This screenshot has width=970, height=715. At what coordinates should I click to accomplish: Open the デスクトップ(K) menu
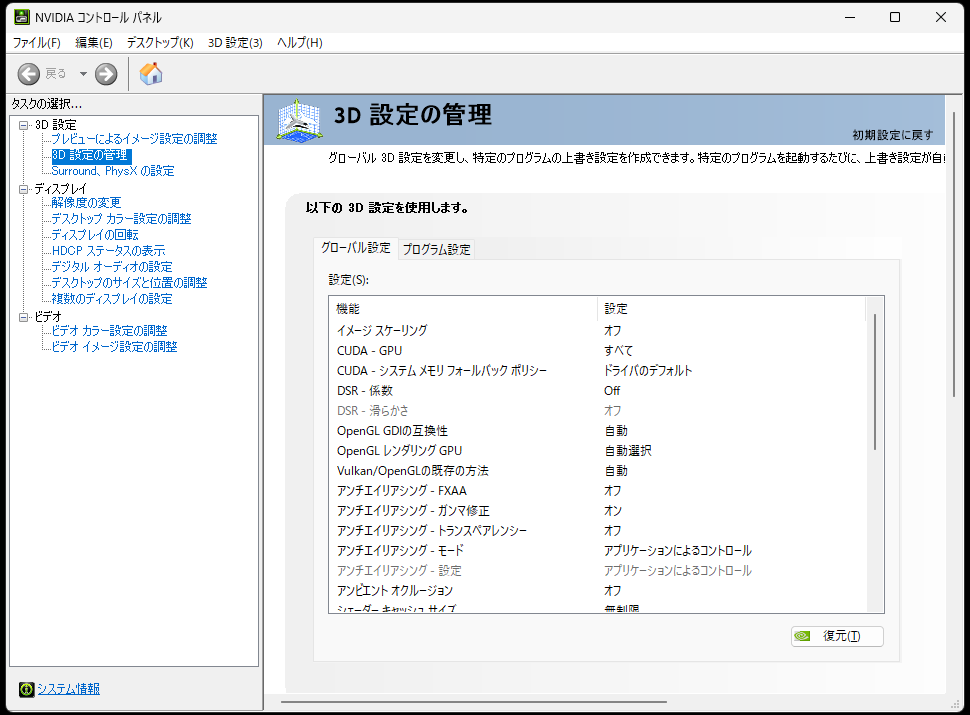tap(160, 43)
